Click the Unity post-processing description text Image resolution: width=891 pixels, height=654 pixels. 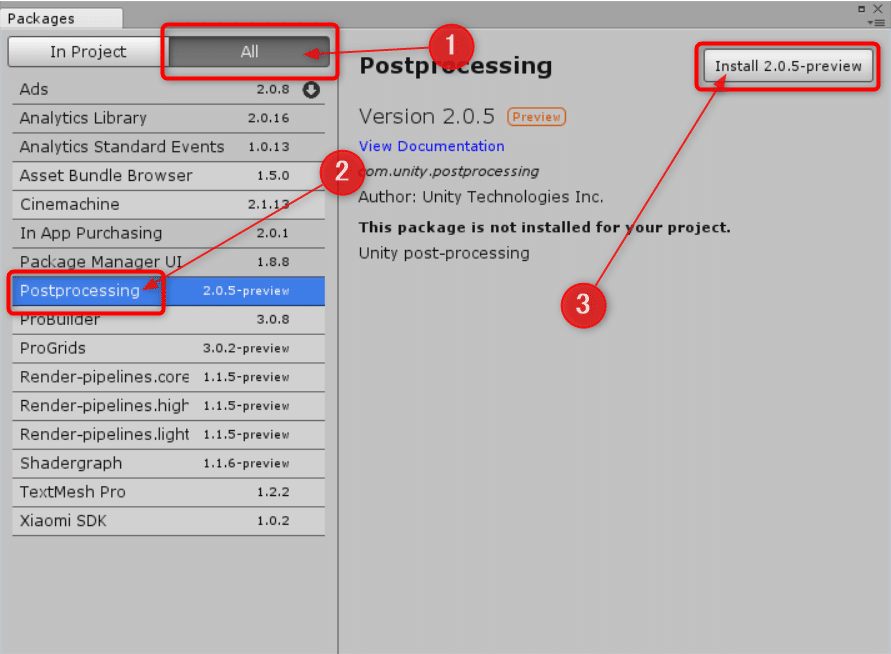444,253
